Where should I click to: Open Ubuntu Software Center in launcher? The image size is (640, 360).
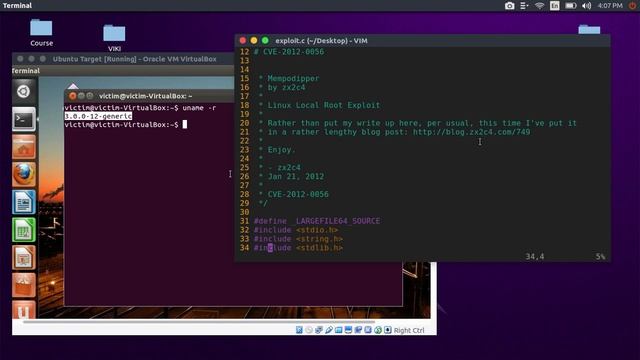click(x=23, y=286)
